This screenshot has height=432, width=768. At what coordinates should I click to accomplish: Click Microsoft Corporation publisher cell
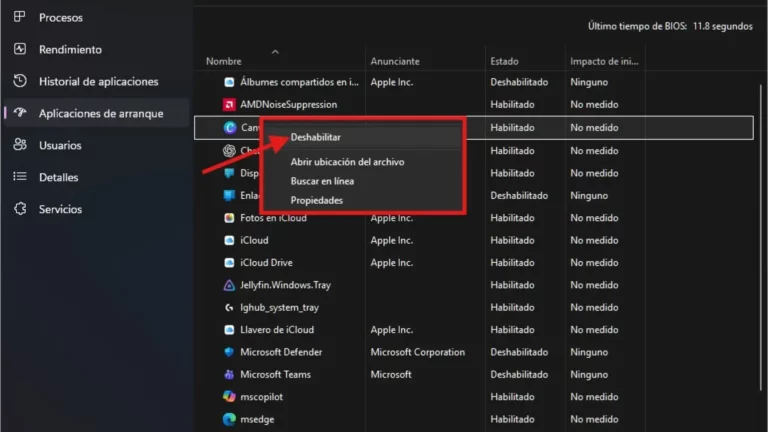(x=418, y=352)
